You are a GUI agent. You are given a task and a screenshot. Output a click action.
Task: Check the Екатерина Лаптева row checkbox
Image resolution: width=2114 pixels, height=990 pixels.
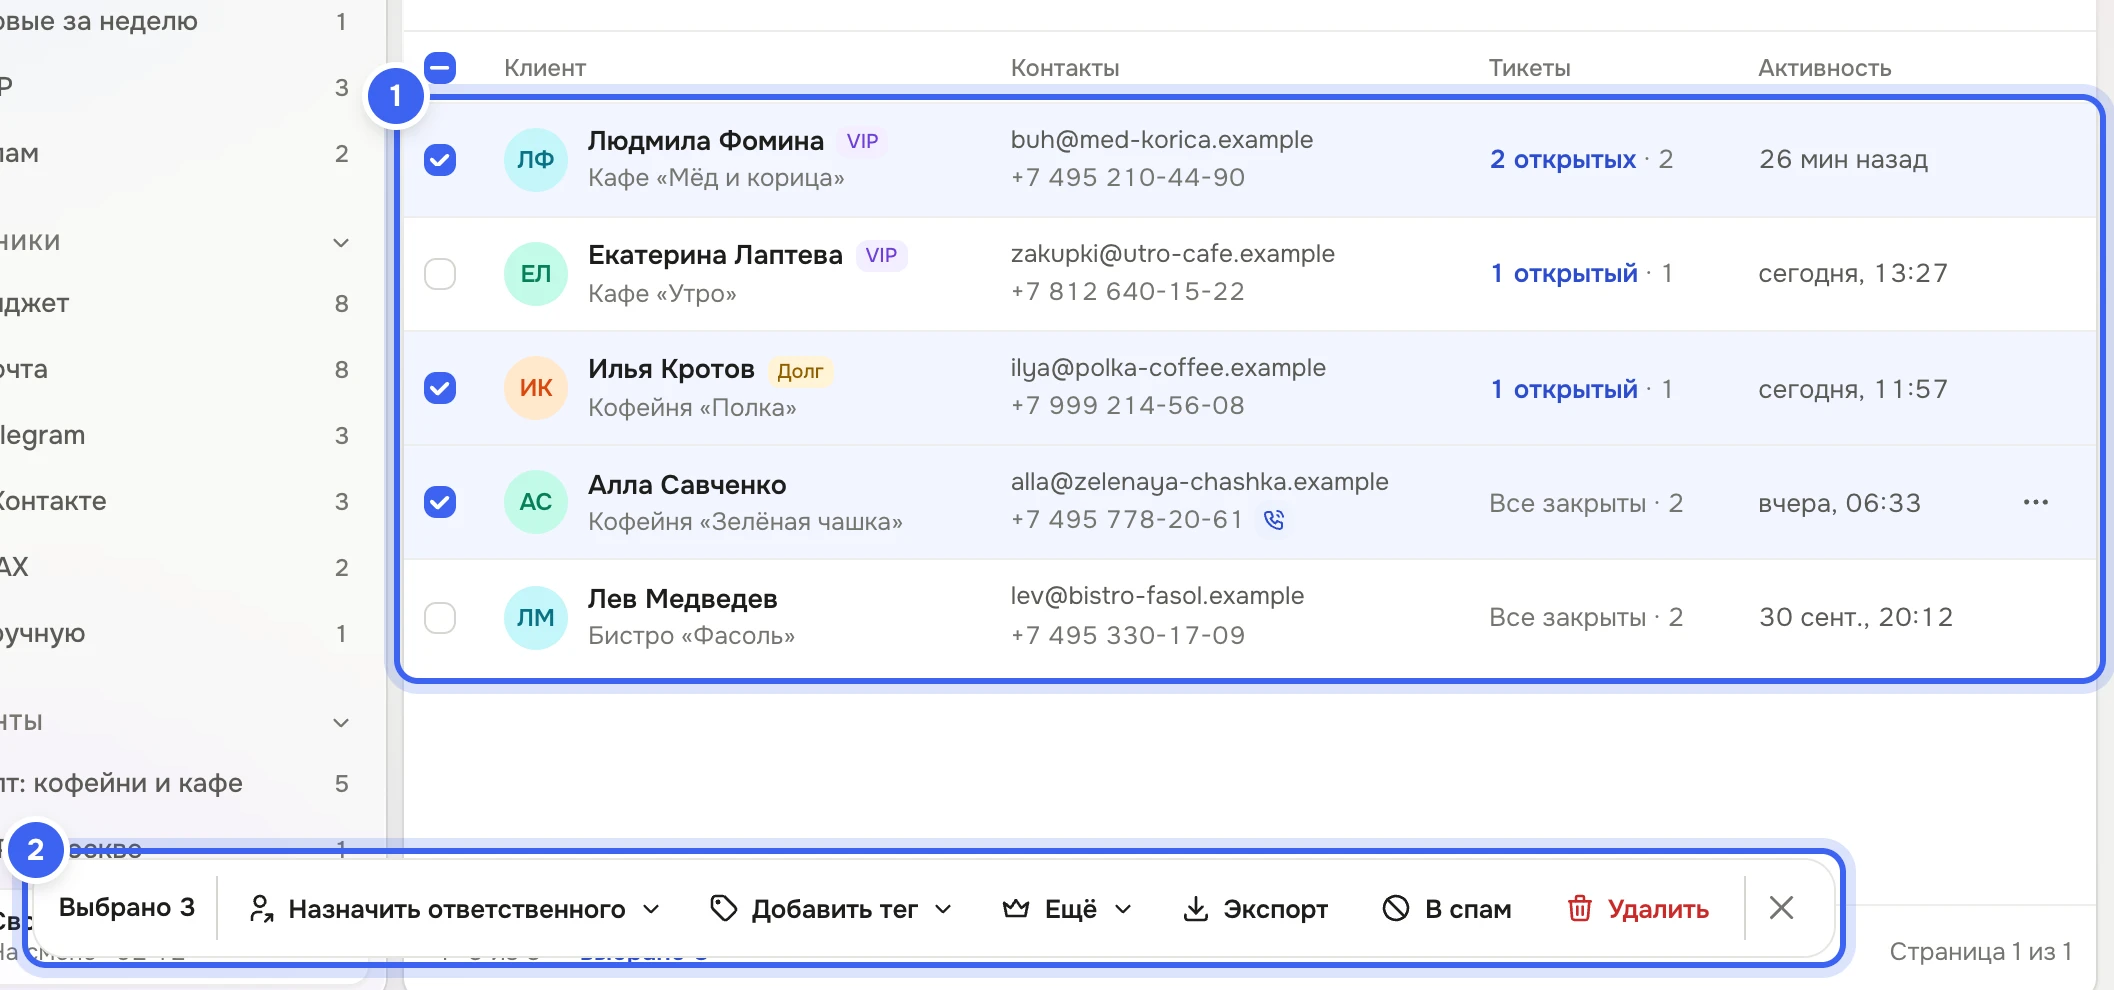(x=440, y=273)
